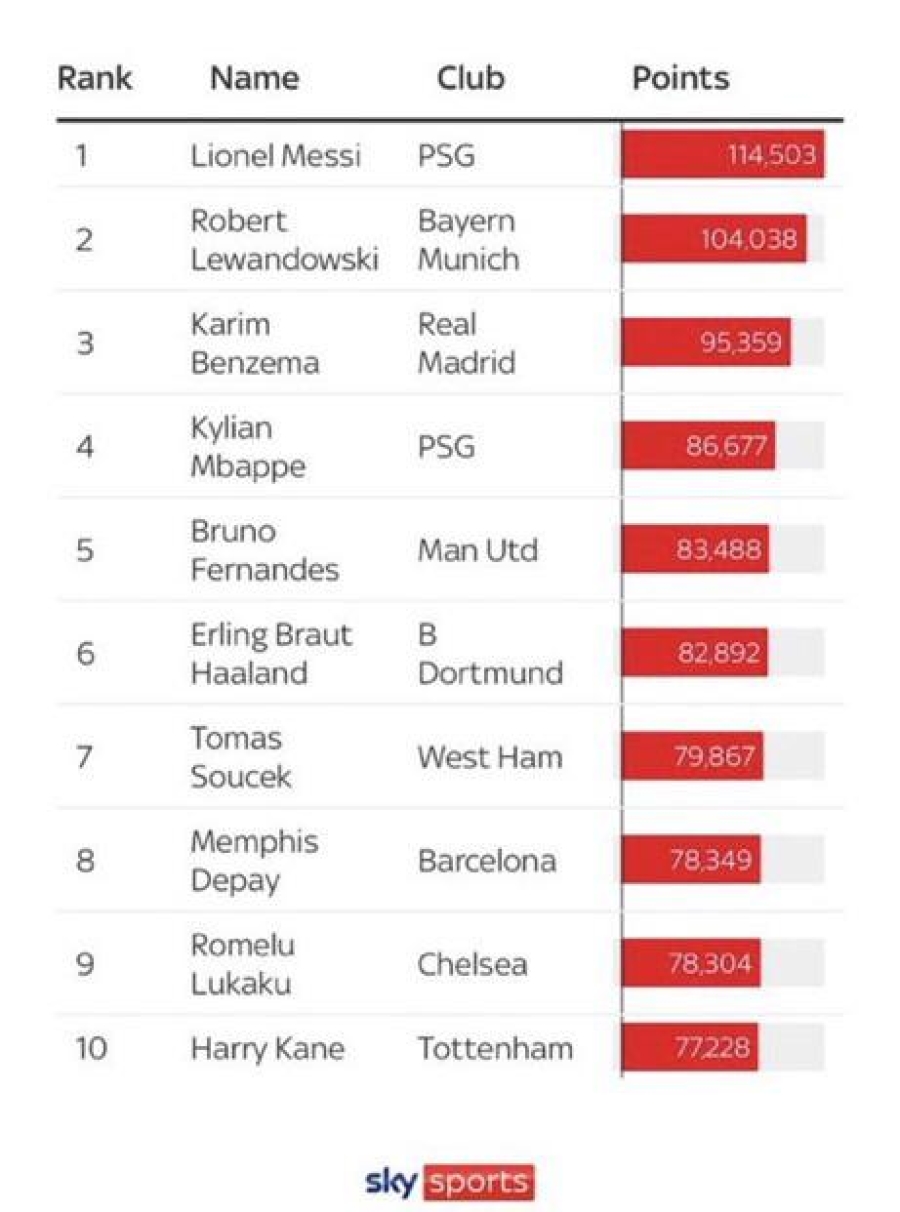Click Lionel Messi's name
900x1212 pixels.
[276, 155]
